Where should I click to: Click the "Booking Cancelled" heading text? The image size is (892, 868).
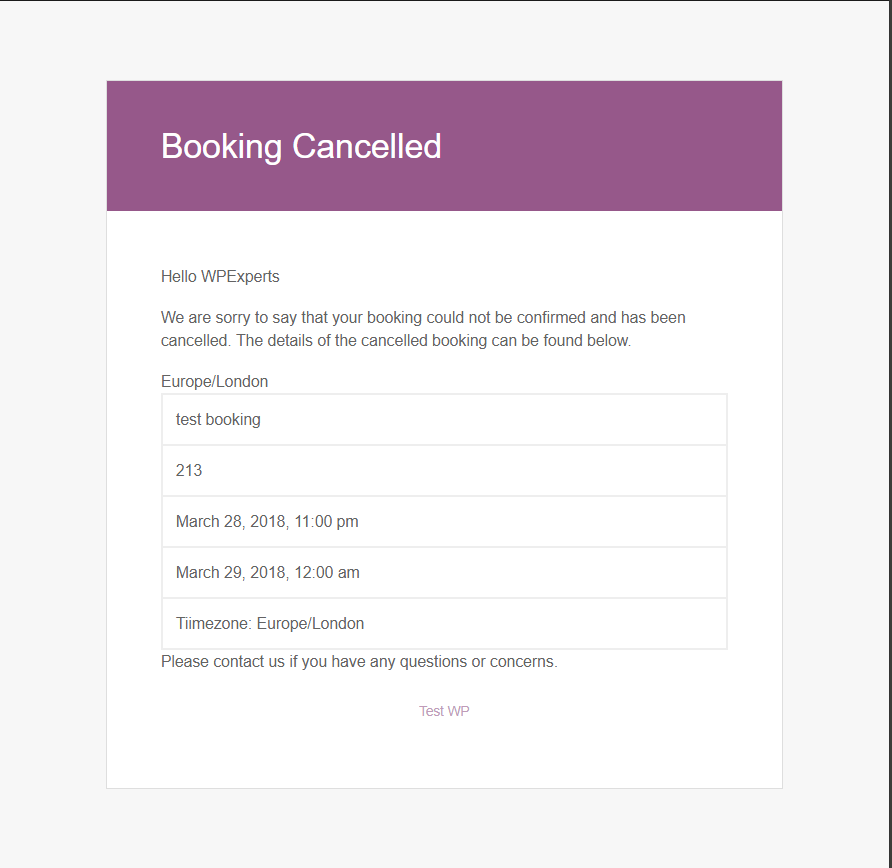301,146
